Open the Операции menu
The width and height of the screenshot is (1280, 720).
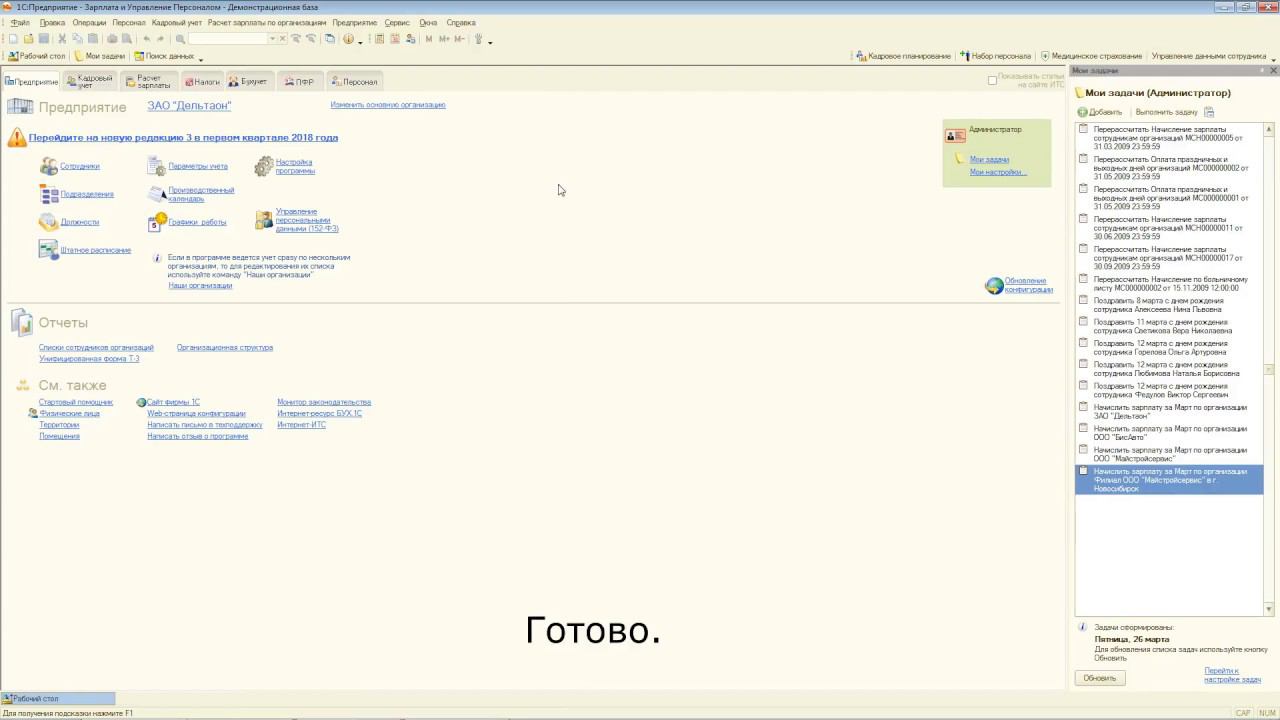pyautogui.click(x=89, y=22)
